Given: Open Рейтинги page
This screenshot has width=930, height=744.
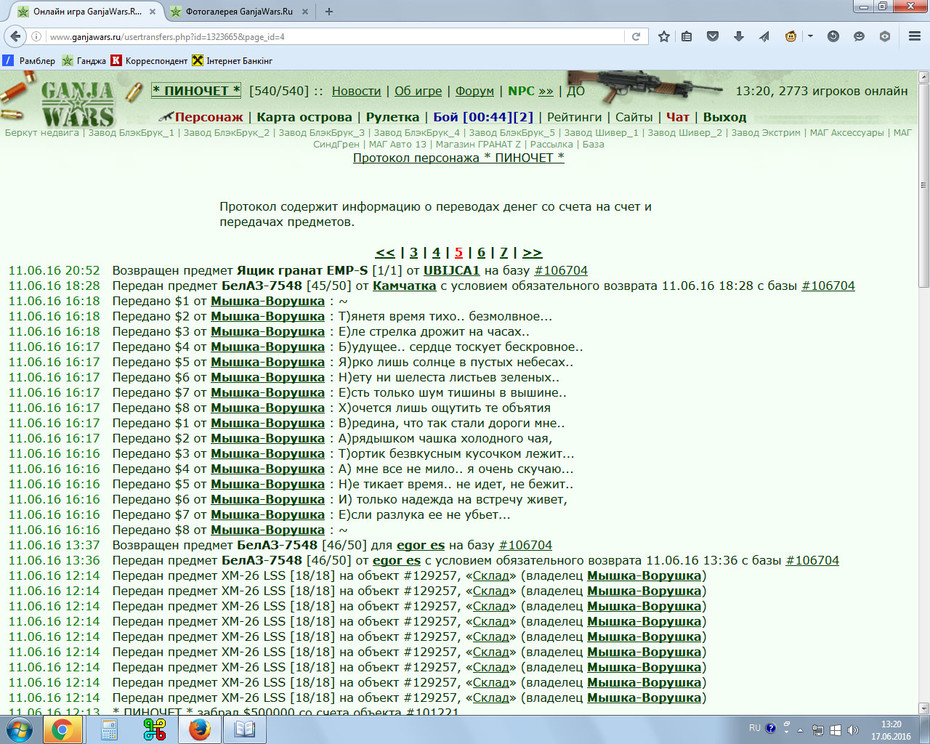Looking at the screenshot, I should [x=574, y=117].
